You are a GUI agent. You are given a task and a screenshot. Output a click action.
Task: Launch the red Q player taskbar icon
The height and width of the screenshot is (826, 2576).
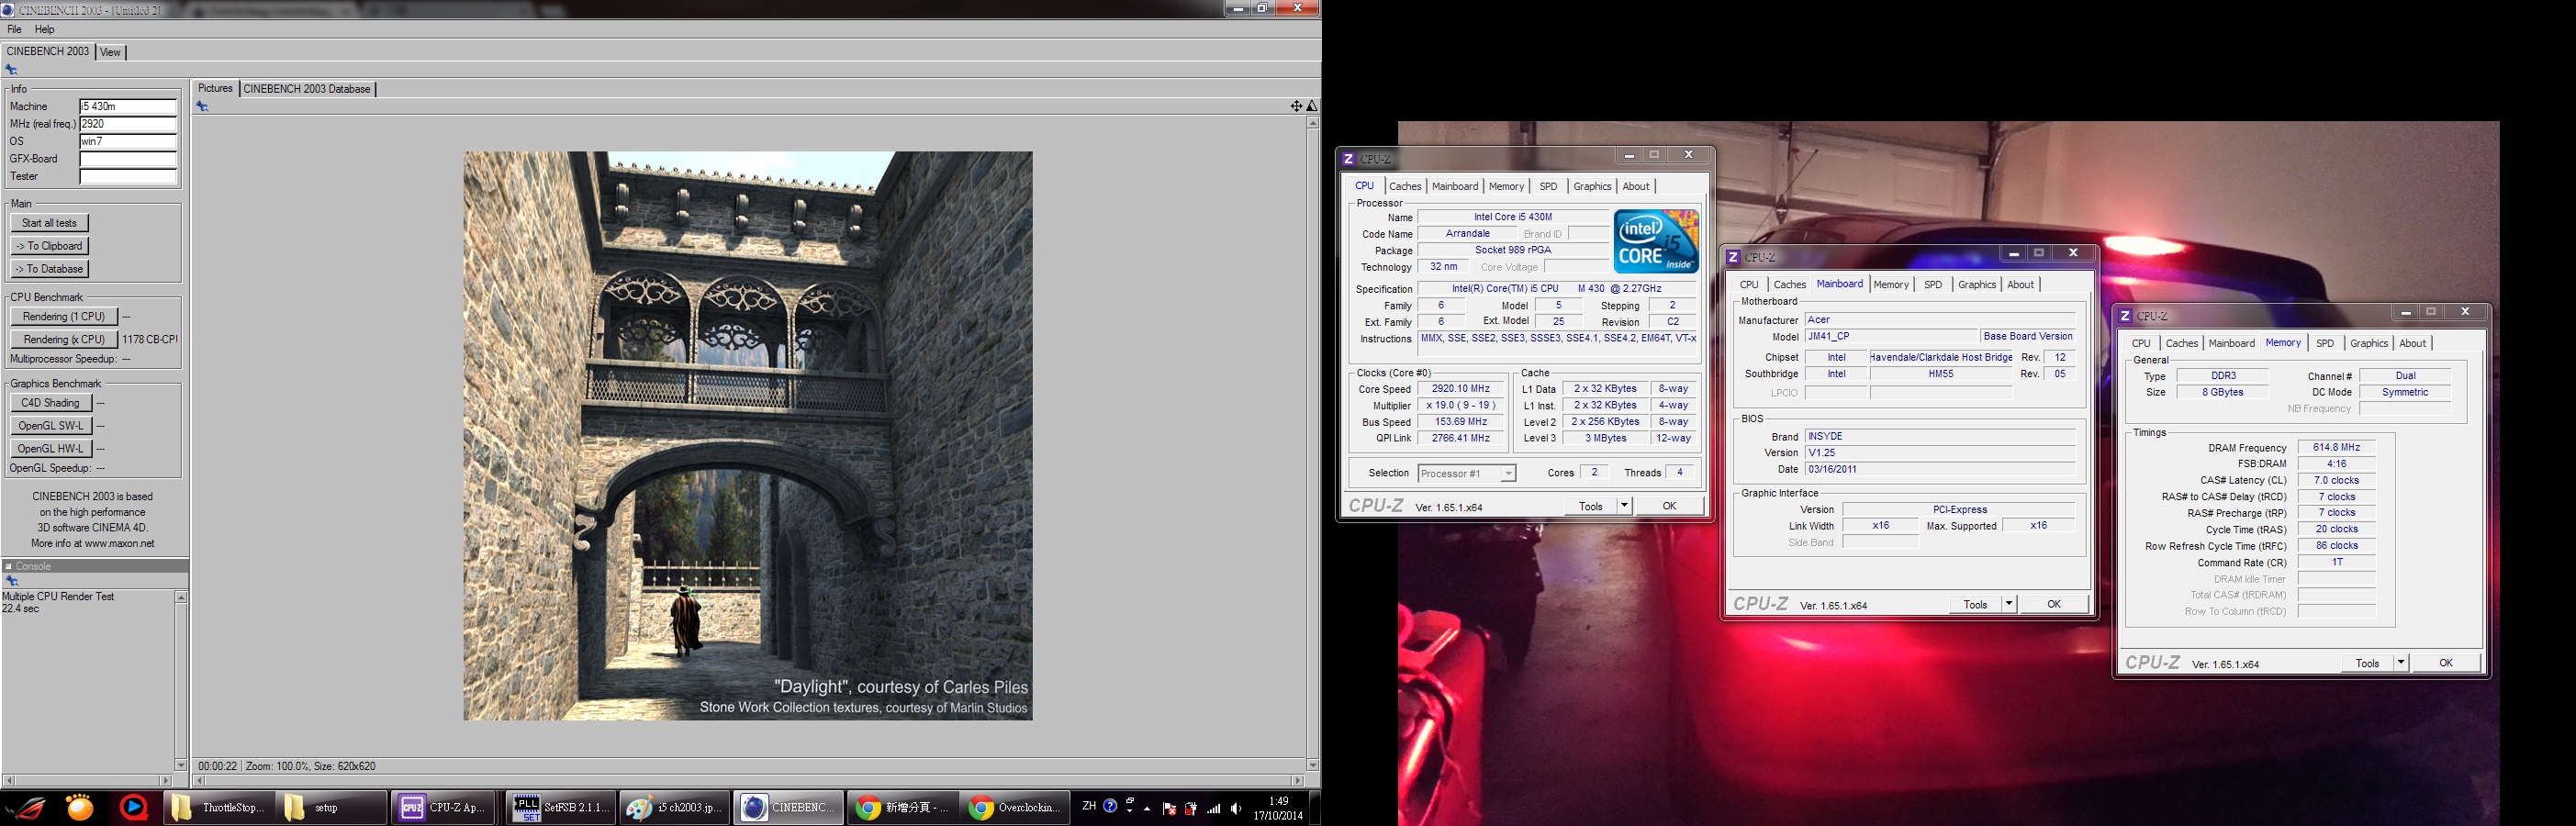[133, 807]
